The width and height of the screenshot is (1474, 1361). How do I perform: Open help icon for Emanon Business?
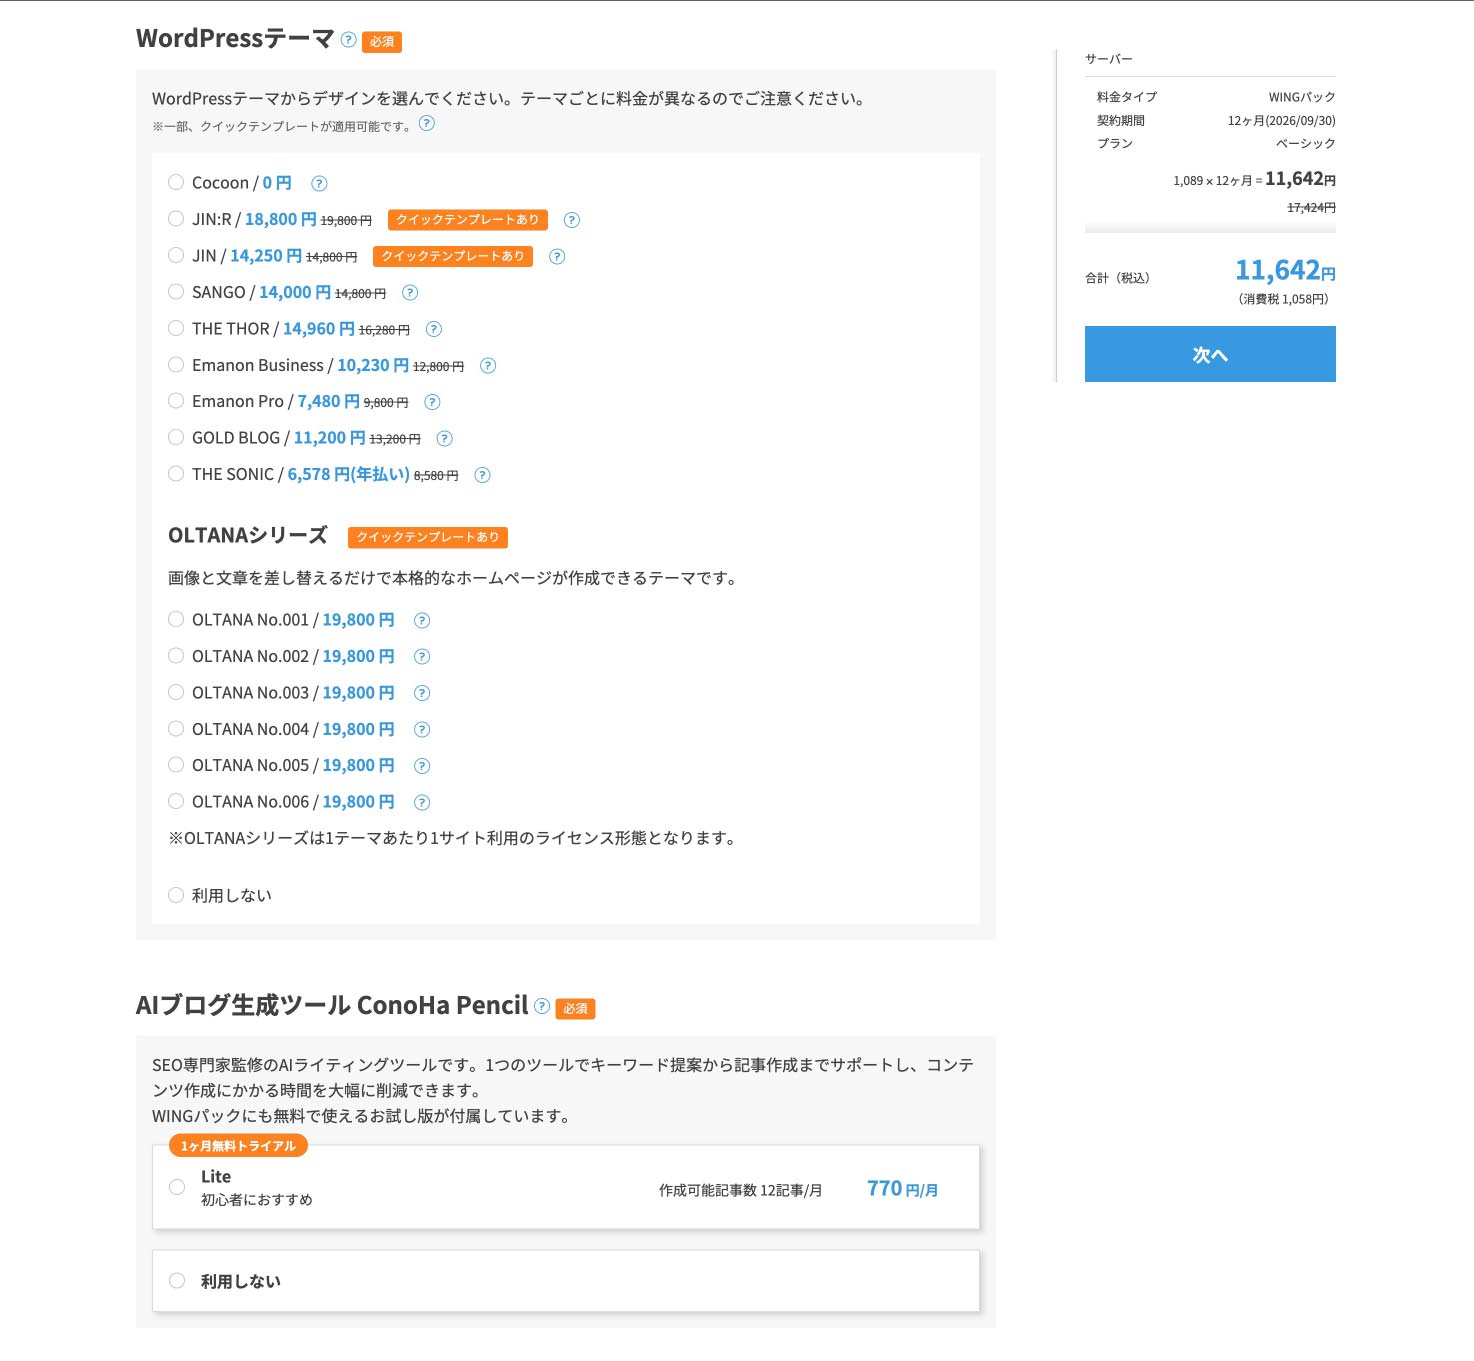coord(487,366)
